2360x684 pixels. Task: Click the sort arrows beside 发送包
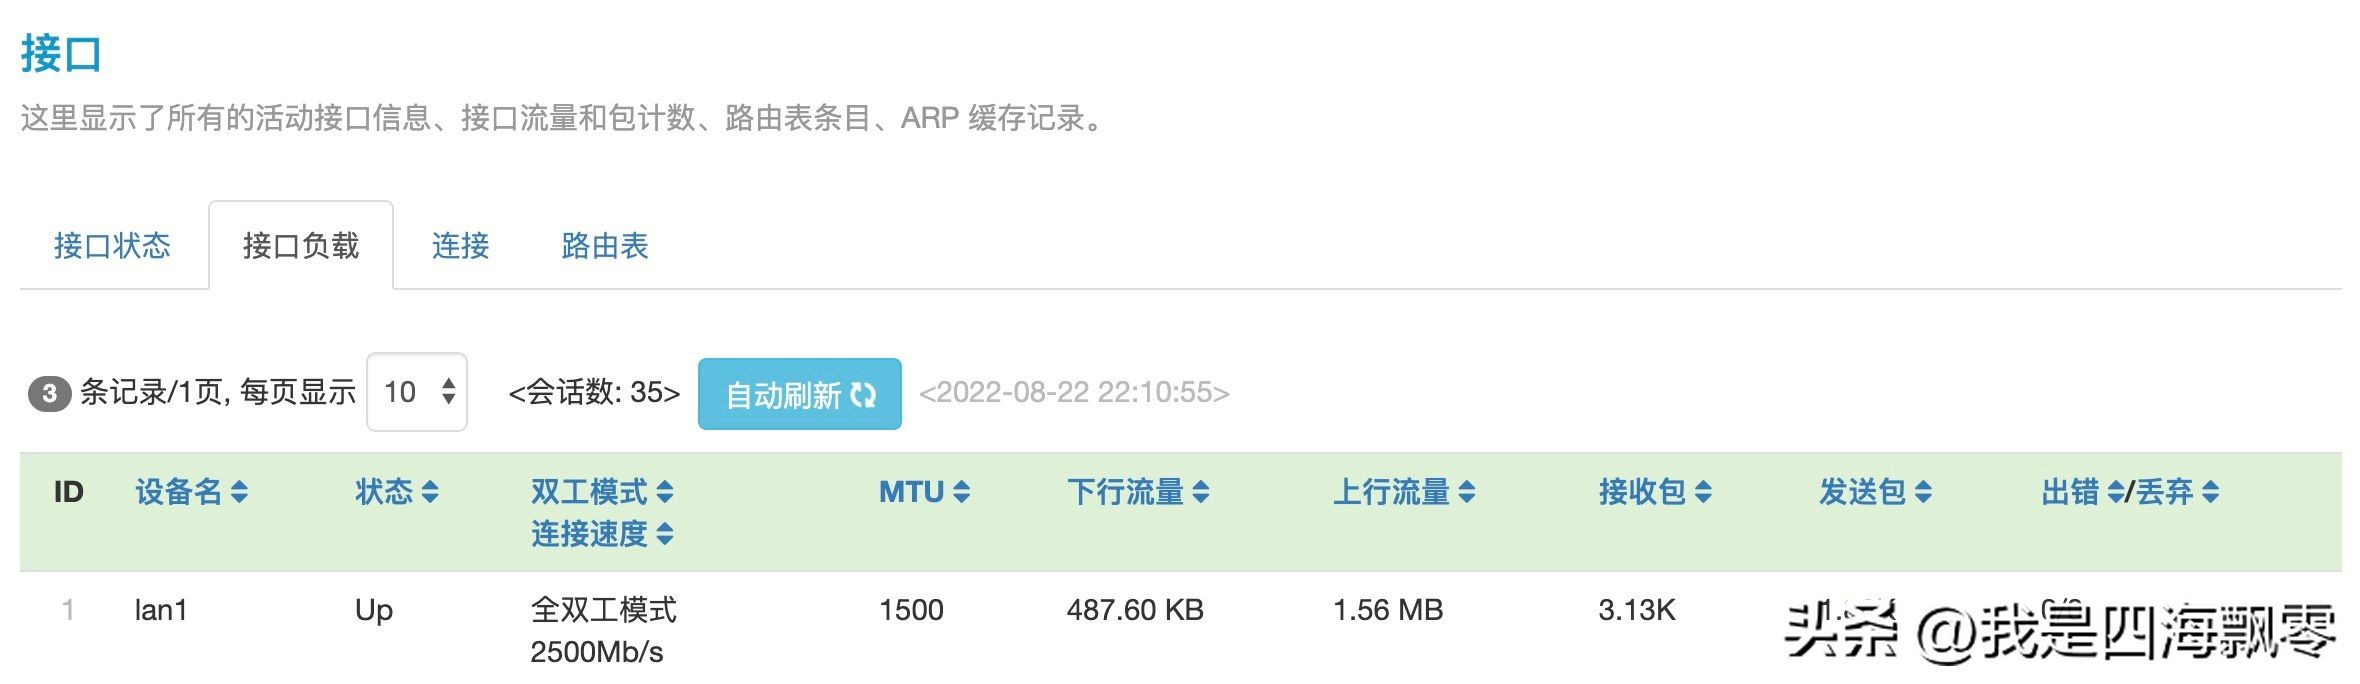1923,492
